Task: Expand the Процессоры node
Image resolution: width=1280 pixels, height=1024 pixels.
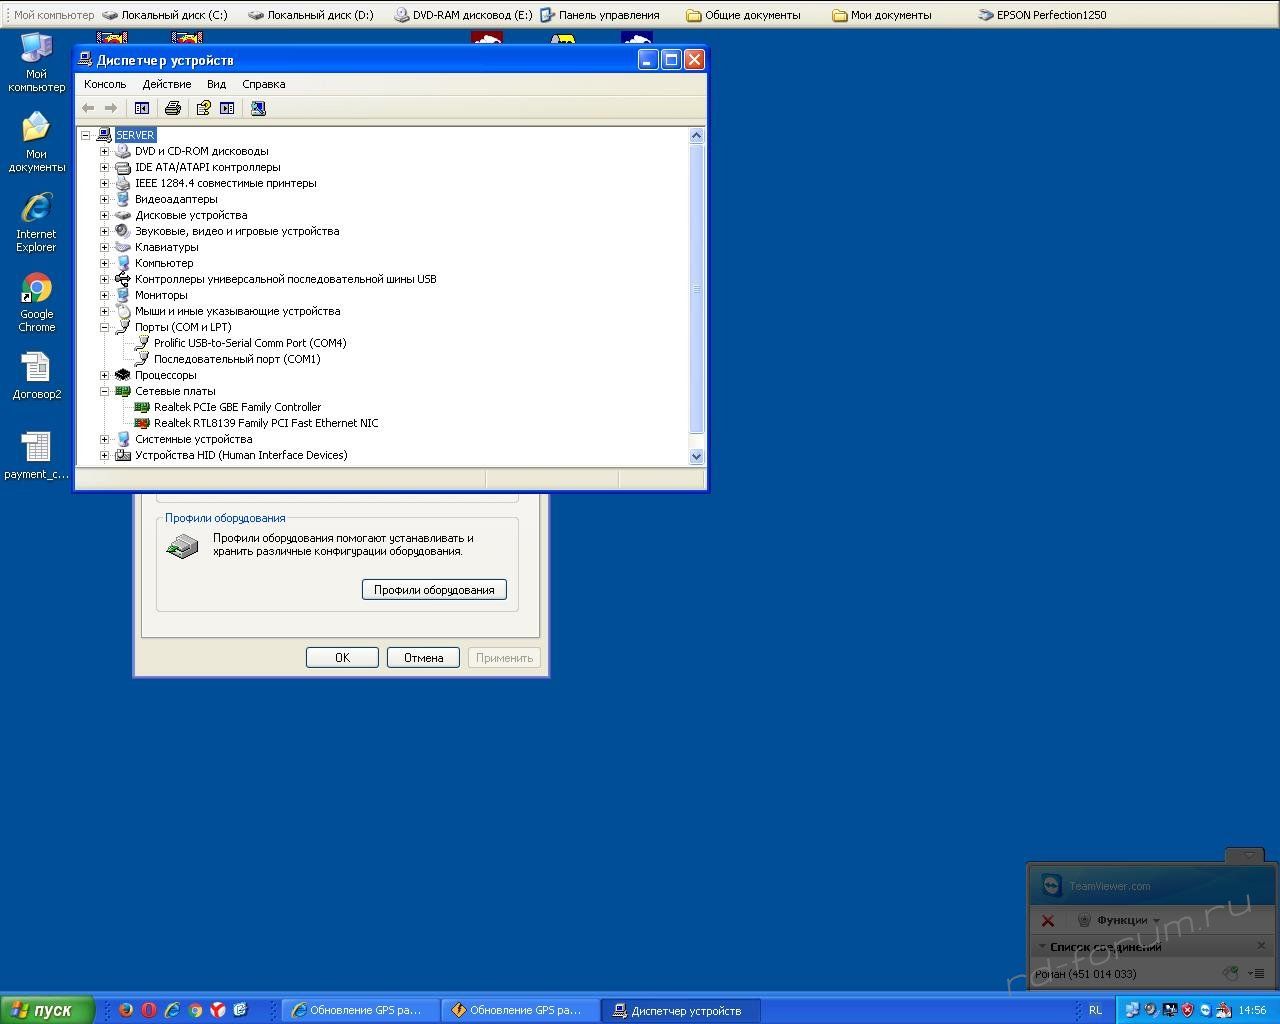Action: pos(104,375)
